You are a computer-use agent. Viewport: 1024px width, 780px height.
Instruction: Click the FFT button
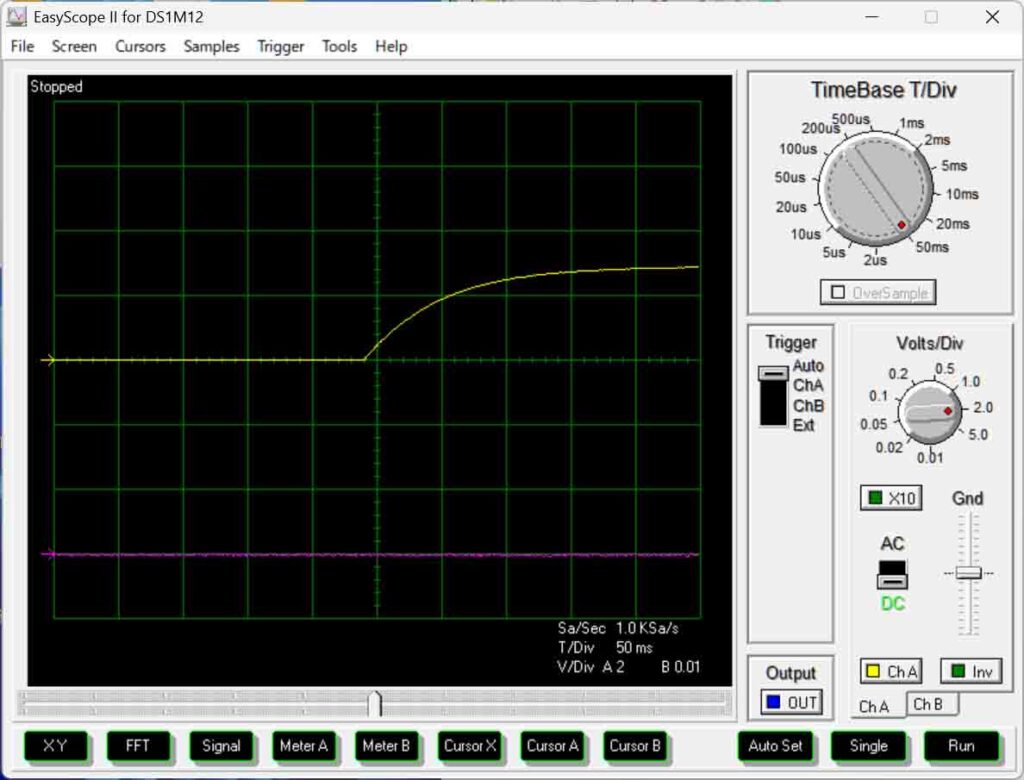pyautogui.click(x=138, y=746)
